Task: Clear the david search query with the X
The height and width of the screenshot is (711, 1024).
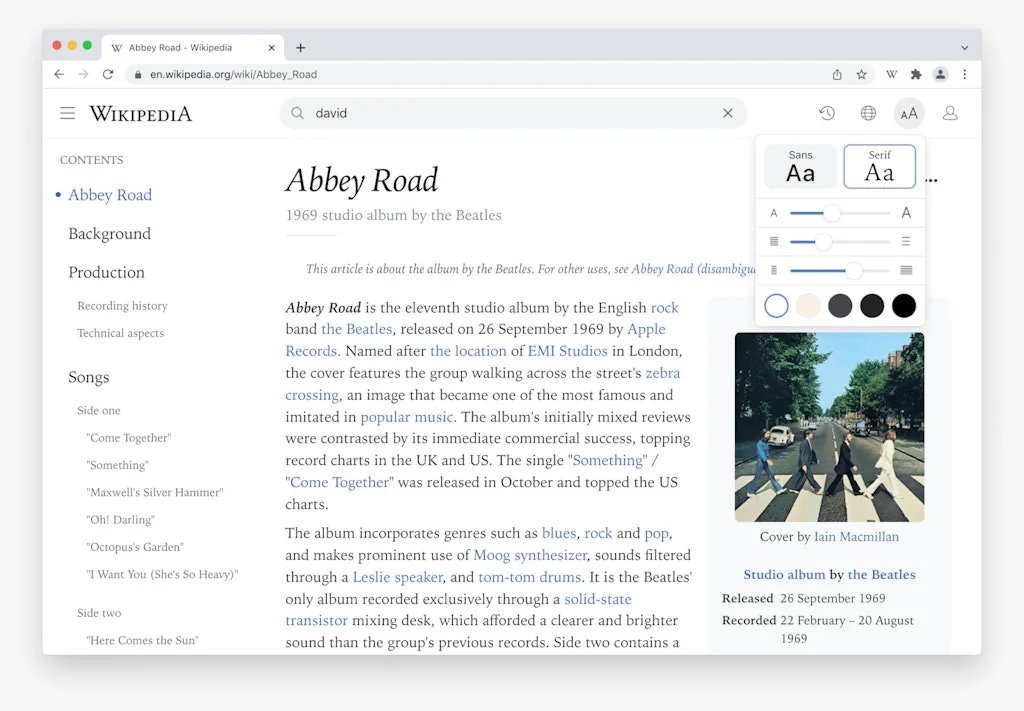Action: click(728, 113)
